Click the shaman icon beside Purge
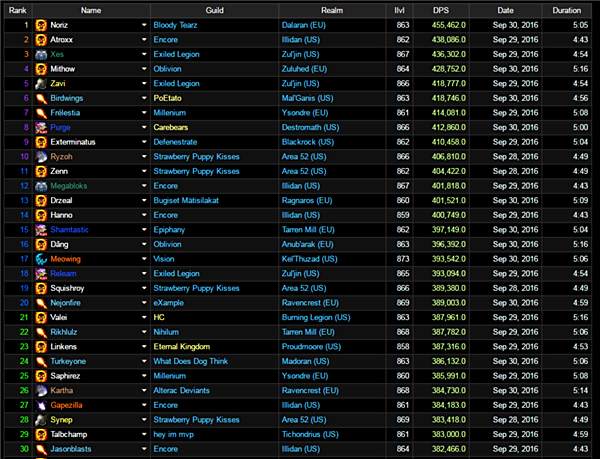Screen dimensions: 600x459 [41, 128]
